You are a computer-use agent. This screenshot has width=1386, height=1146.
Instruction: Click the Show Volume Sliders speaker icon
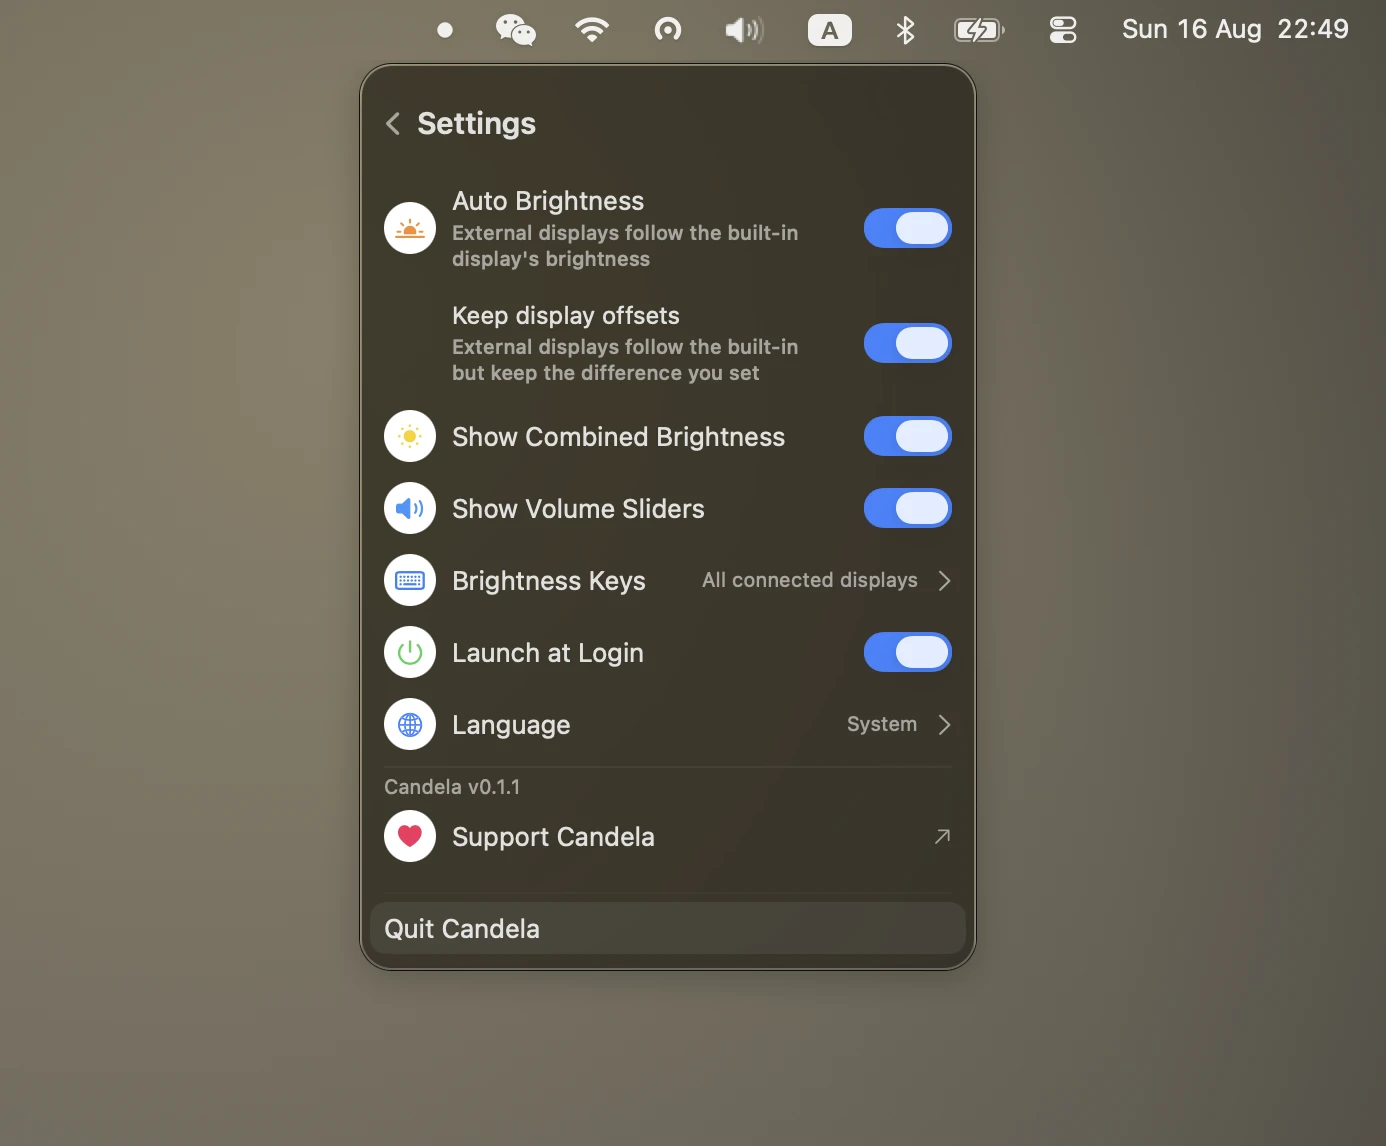pos(410,508)
